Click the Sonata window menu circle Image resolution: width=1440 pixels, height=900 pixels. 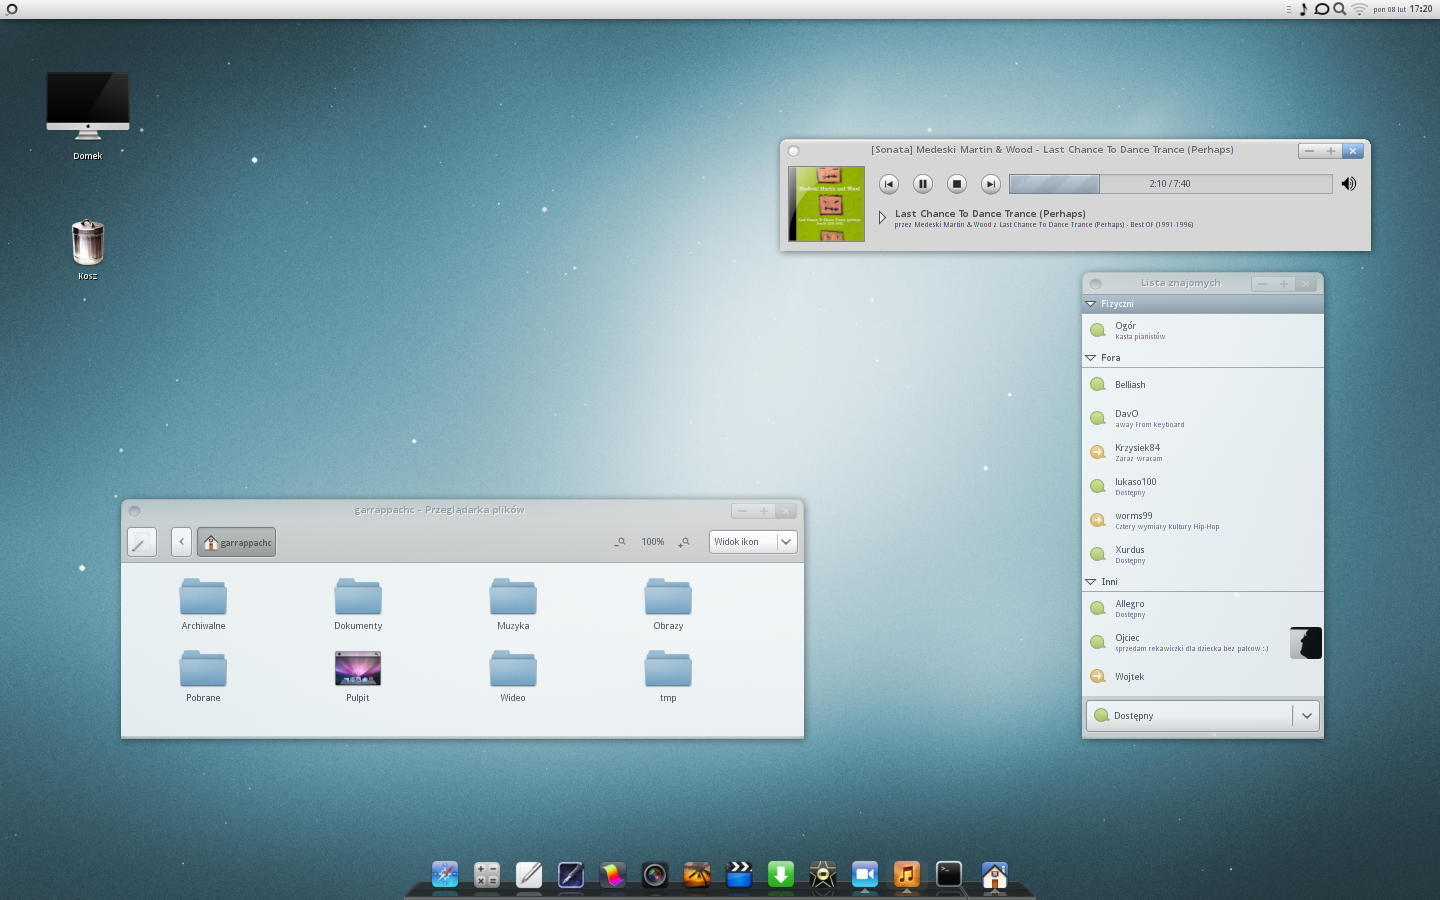(x=794, y=151)
